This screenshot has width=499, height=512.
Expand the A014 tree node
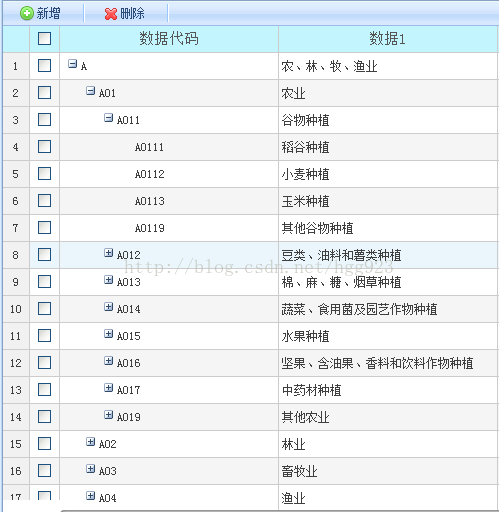pos(108,307)
